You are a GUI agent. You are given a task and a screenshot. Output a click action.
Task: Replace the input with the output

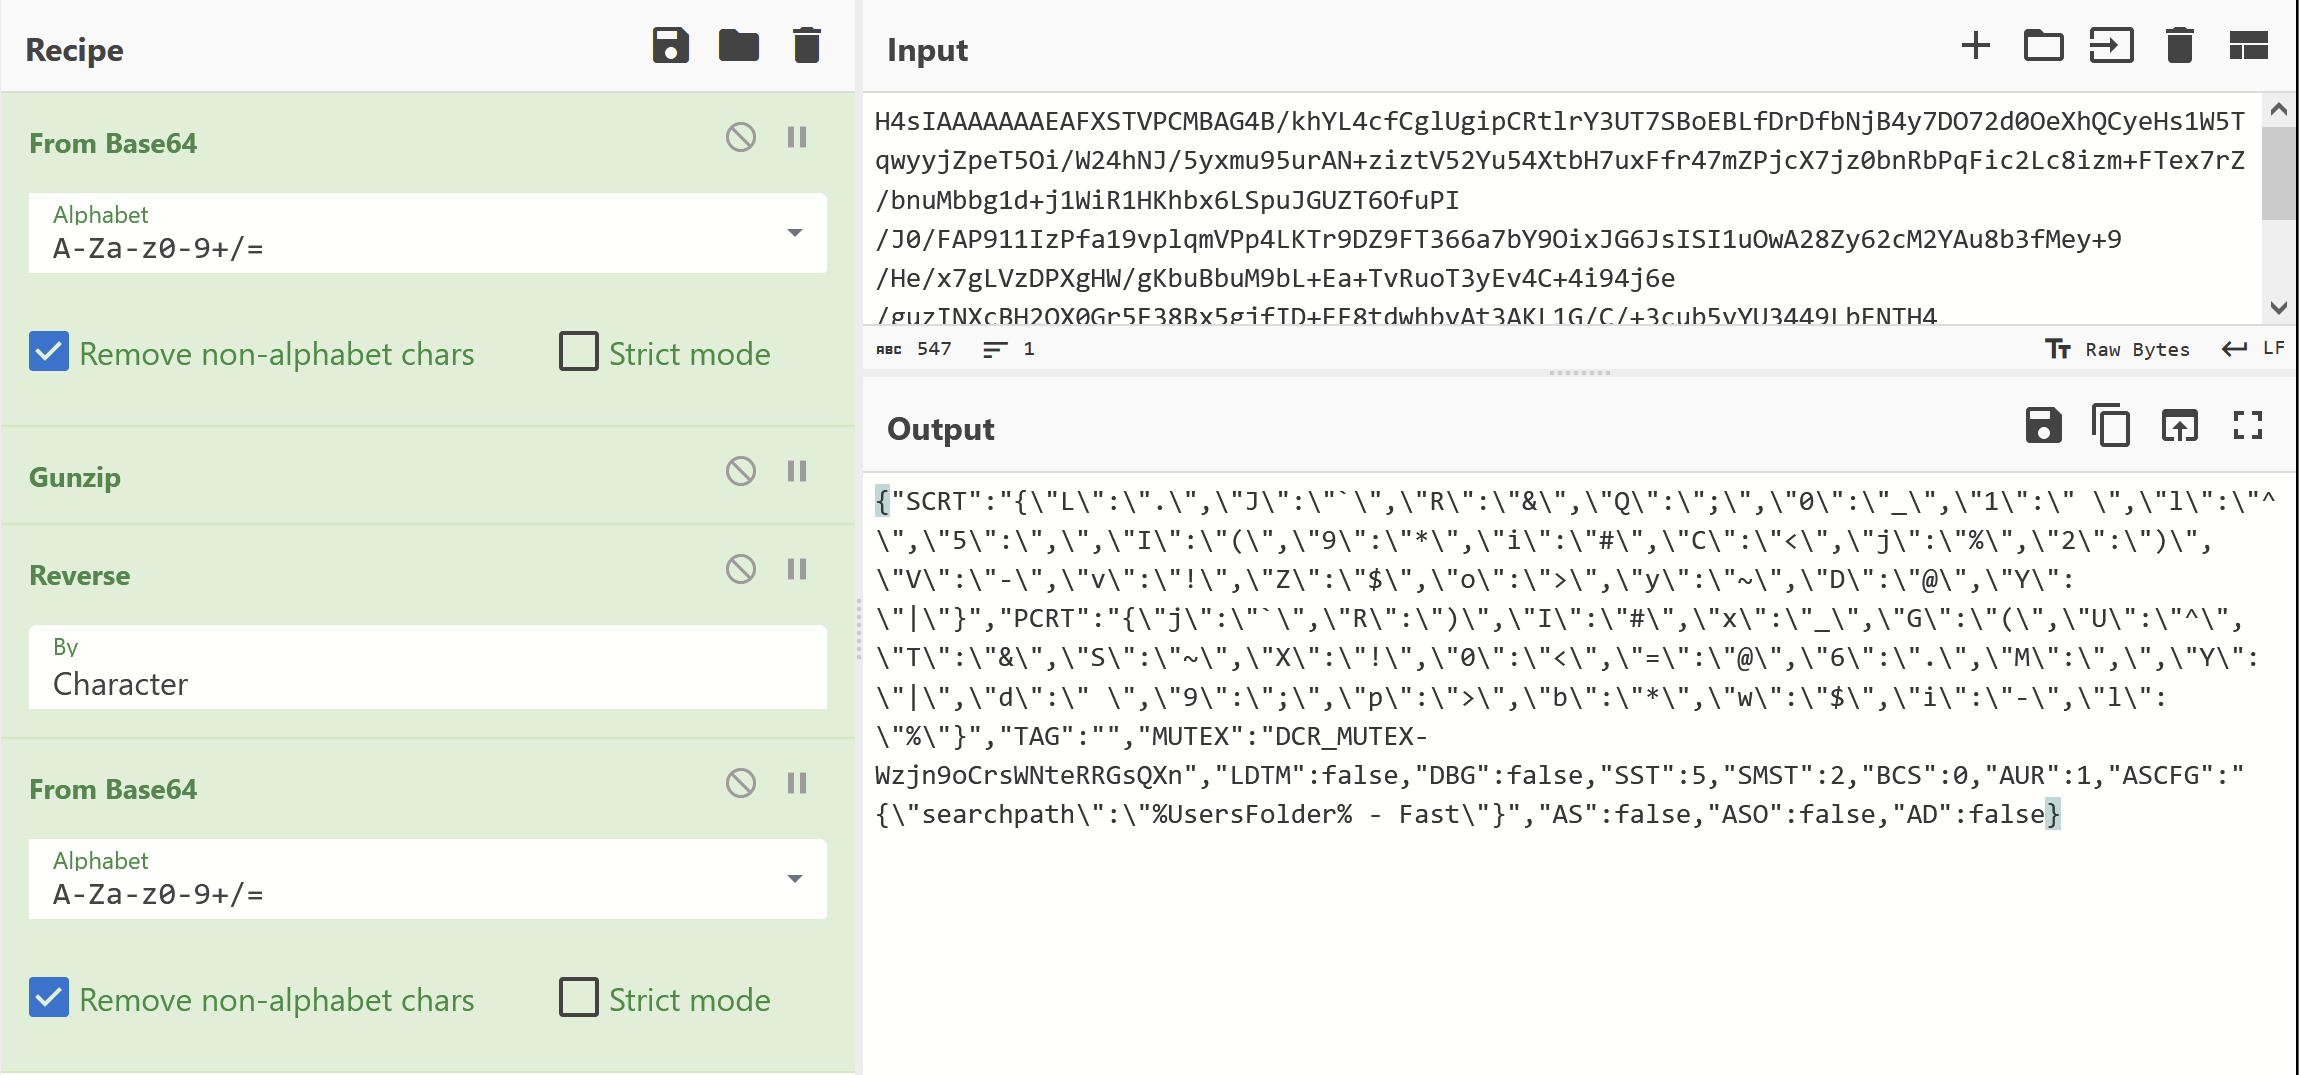tap(2180, 426)
